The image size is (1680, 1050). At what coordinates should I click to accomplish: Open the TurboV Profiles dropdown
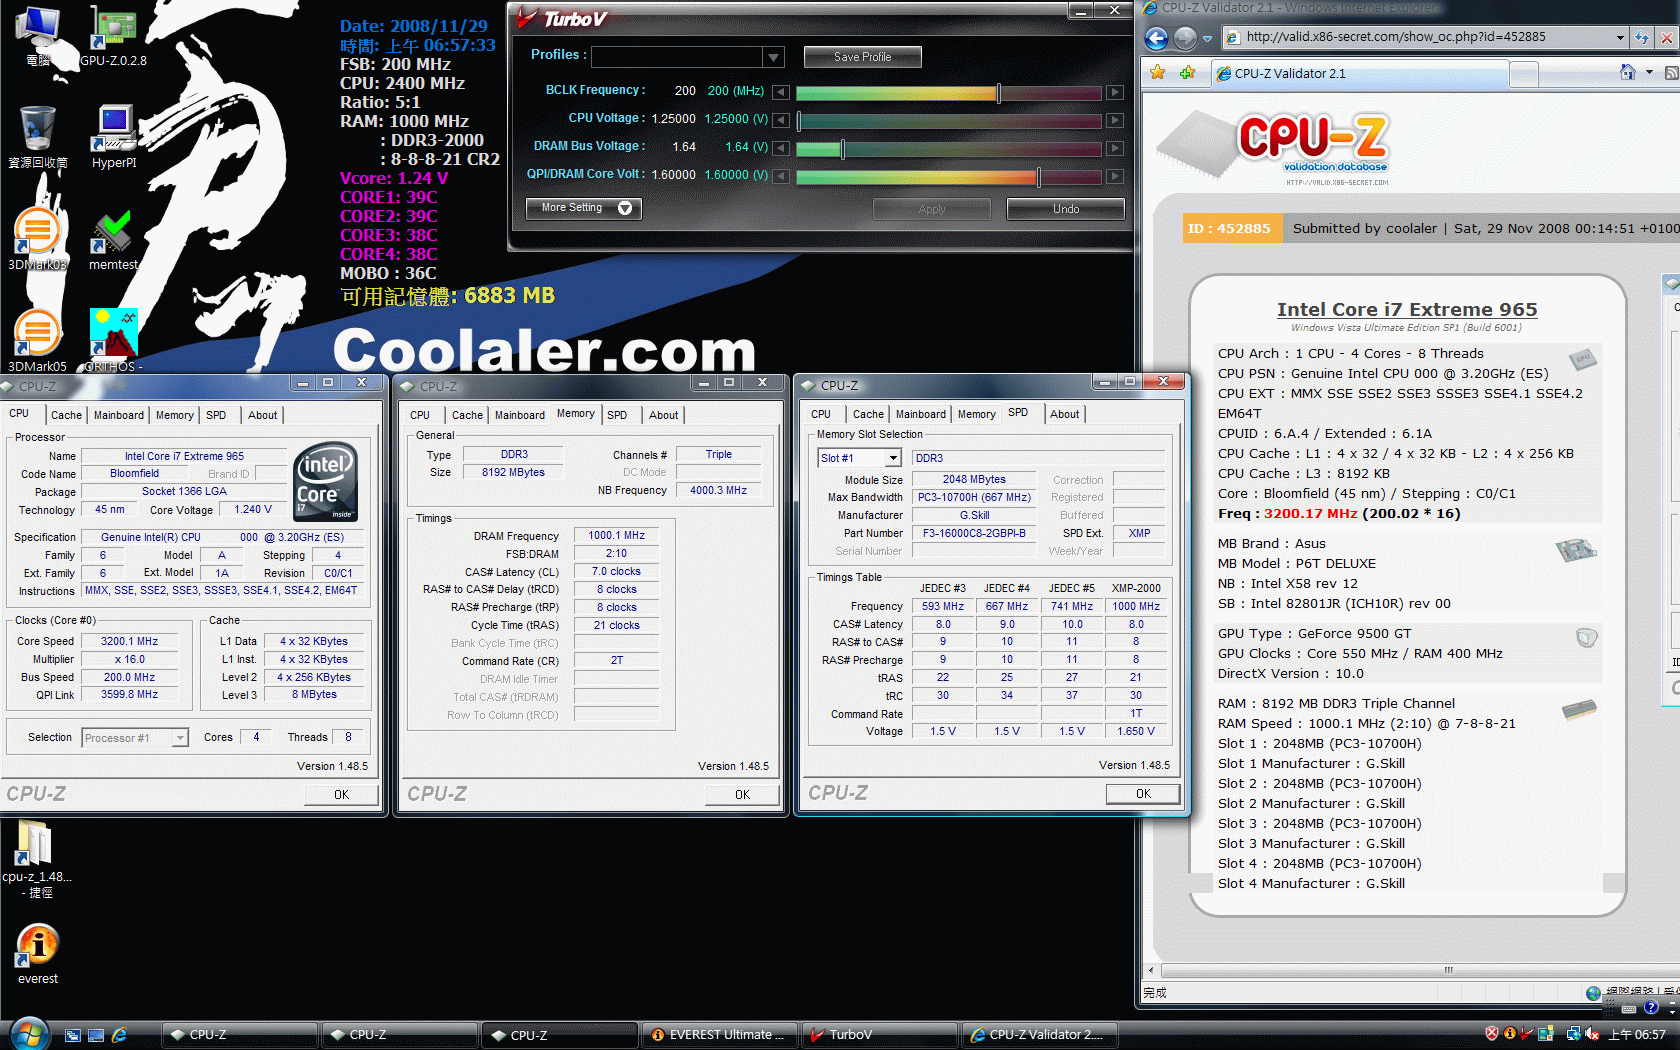click(x=773, y=57)
